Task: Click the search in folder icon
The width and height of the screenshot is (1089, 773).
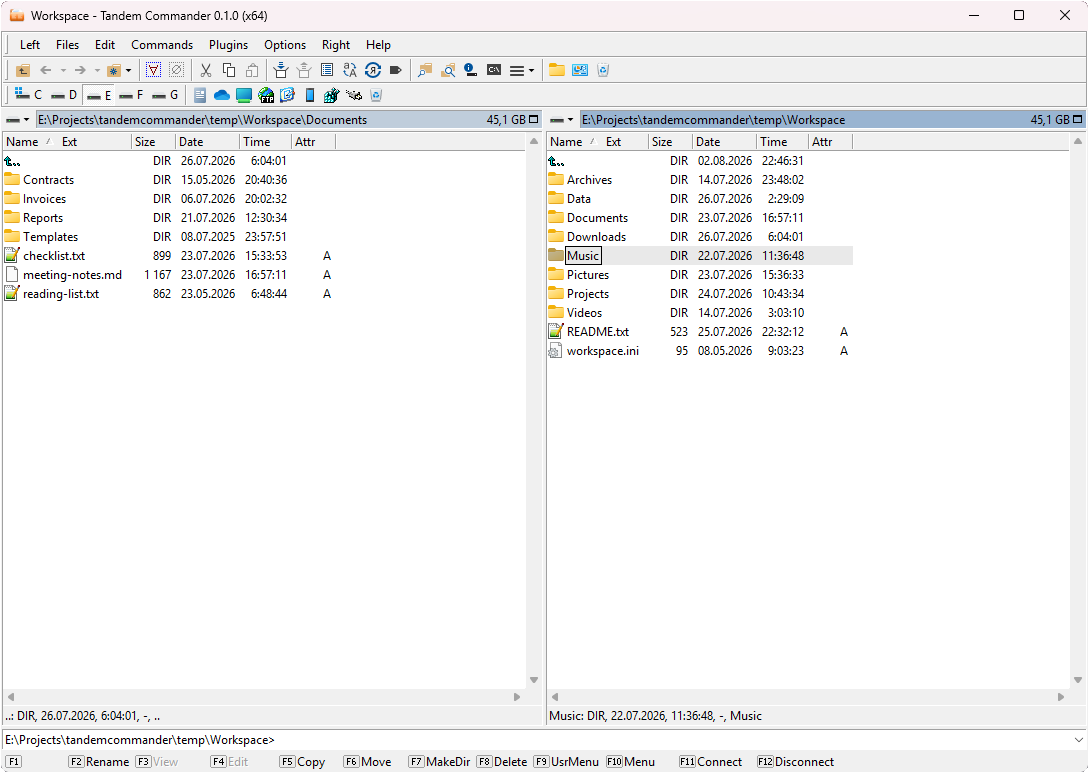Action: pyautogui.click(x=448, y=70)
